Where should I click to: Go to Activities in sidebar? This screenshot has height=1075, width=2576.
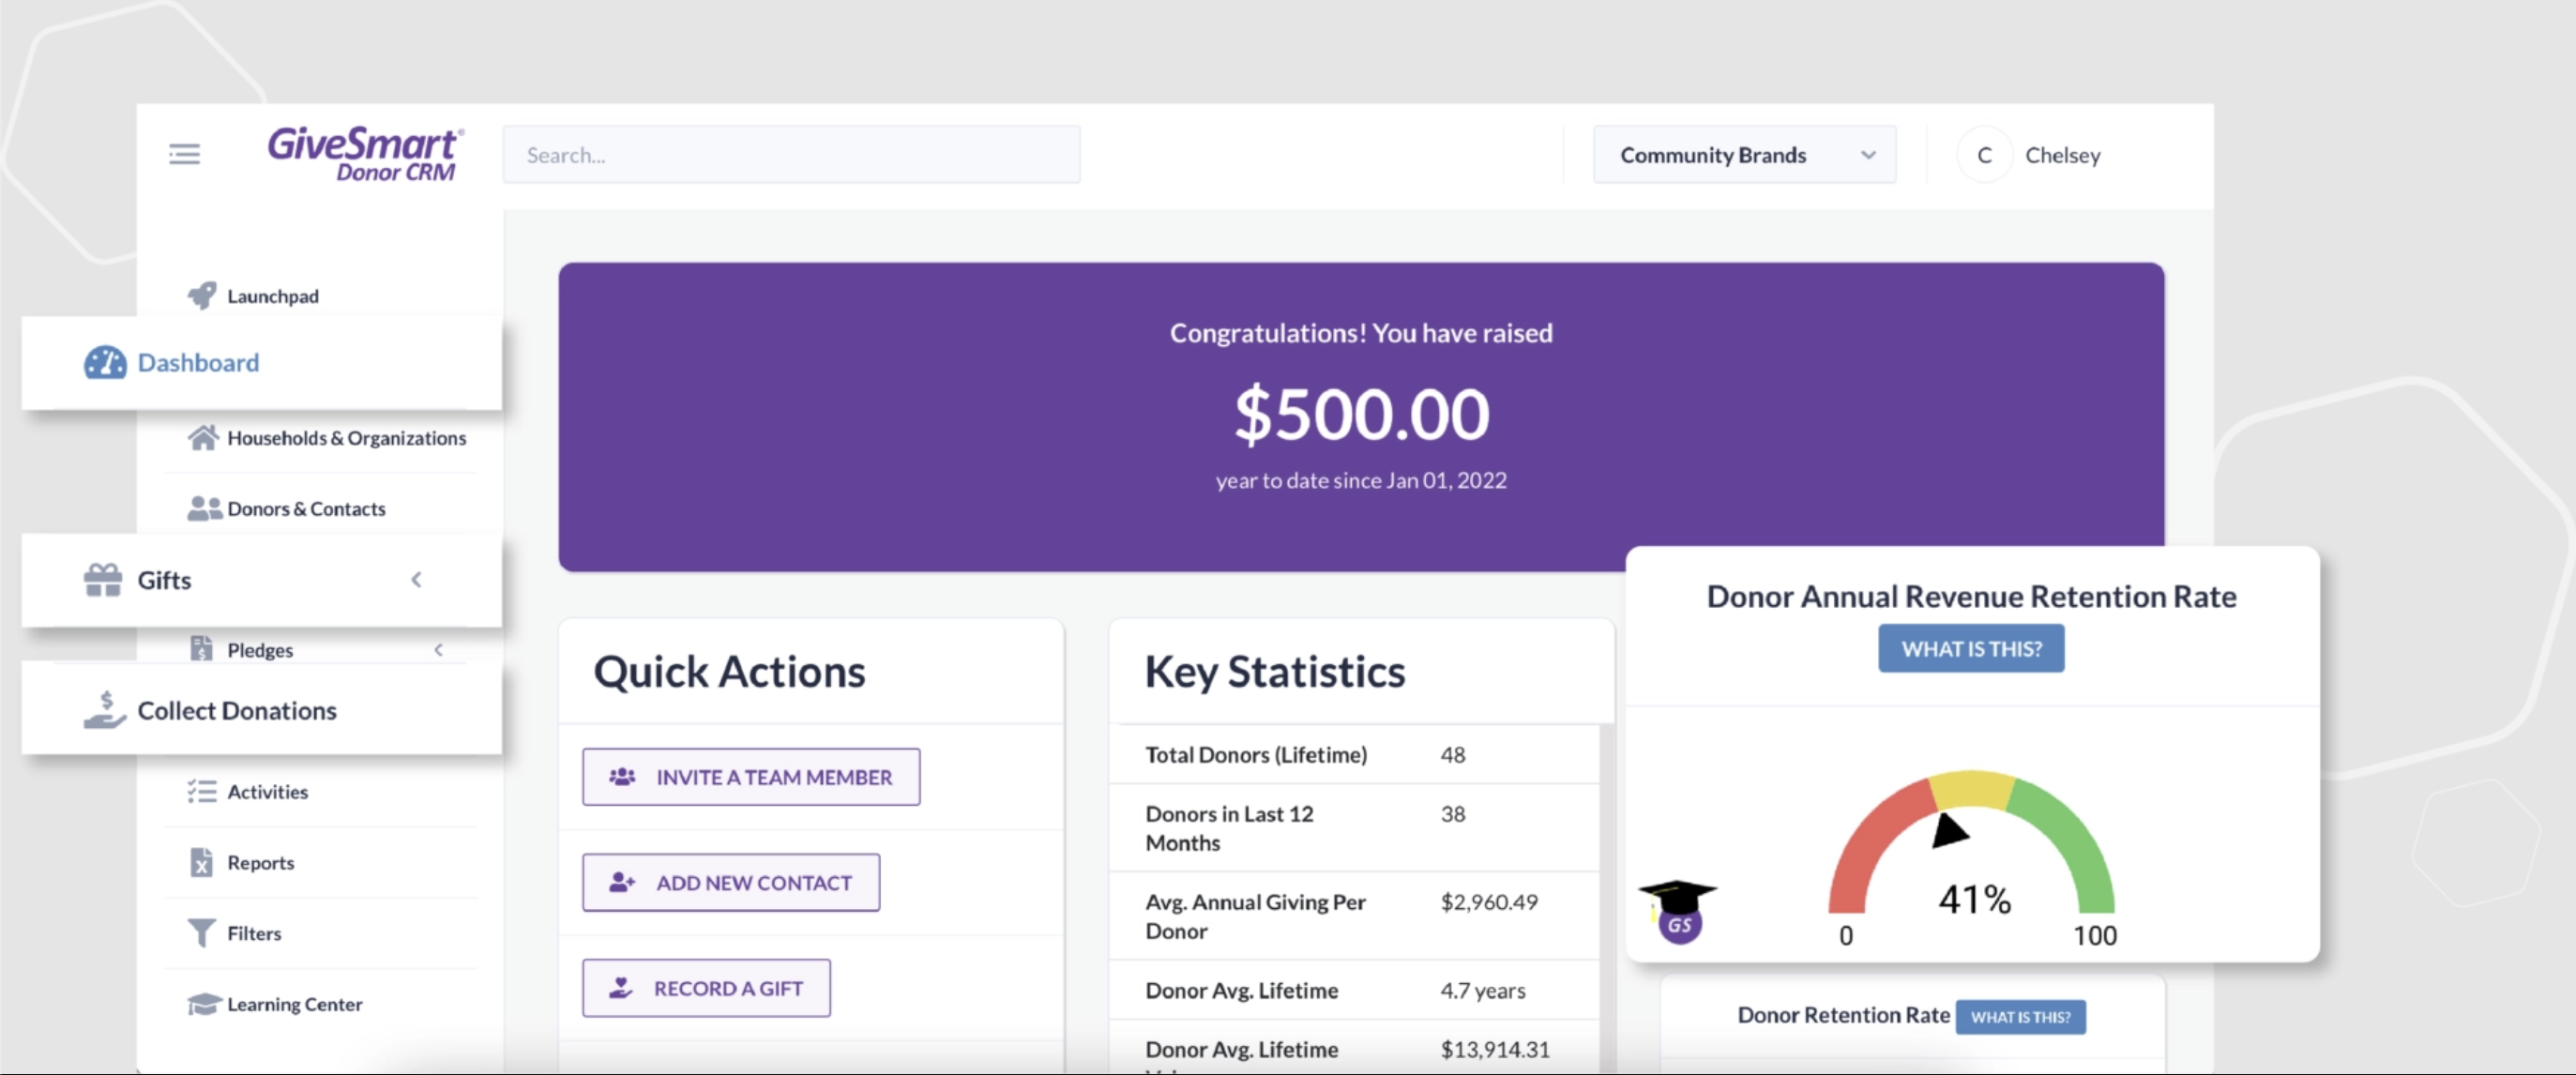(267, 791)
